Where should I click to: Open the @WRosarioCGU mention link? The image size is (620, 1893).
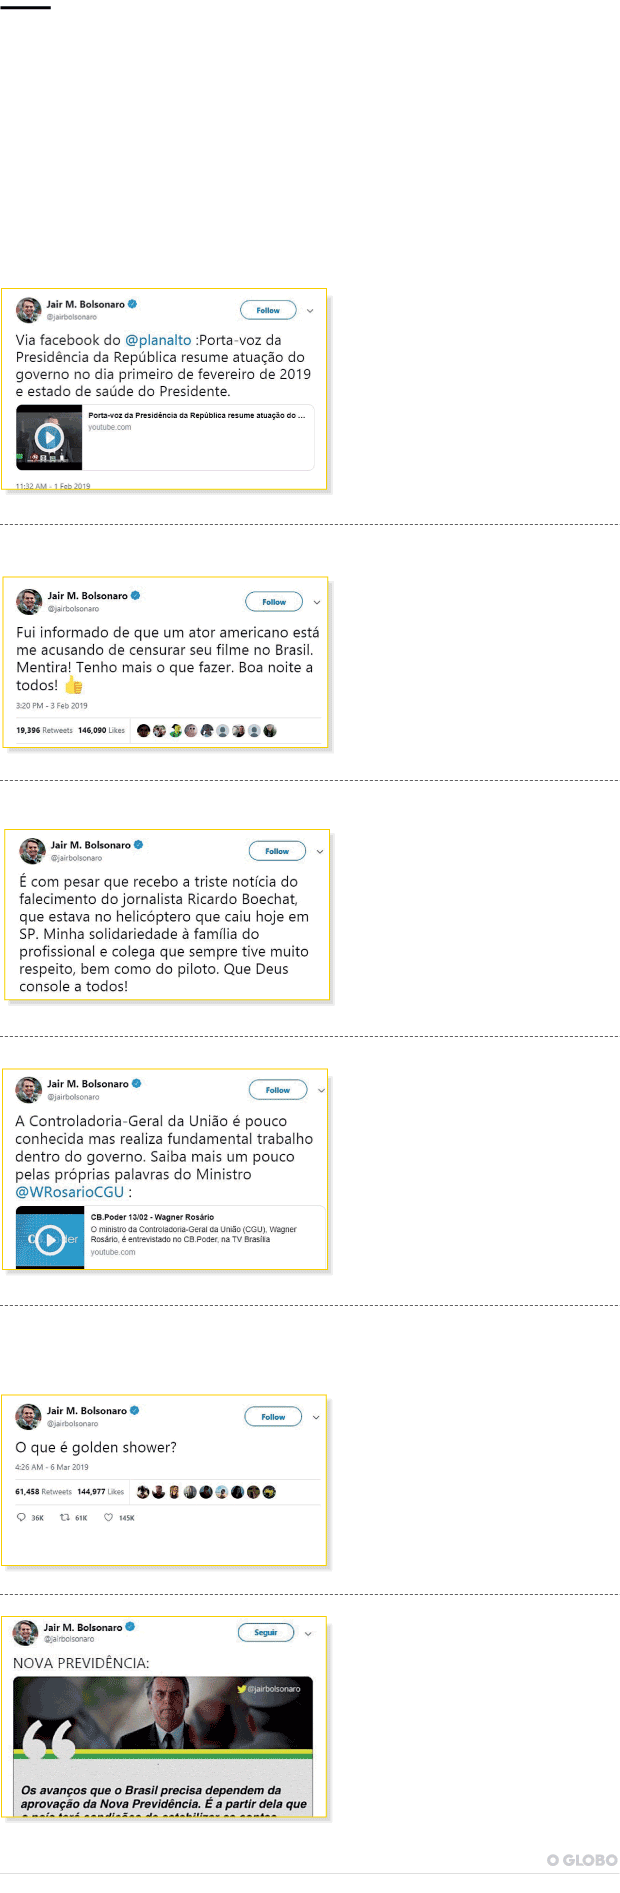point(70,1192)
